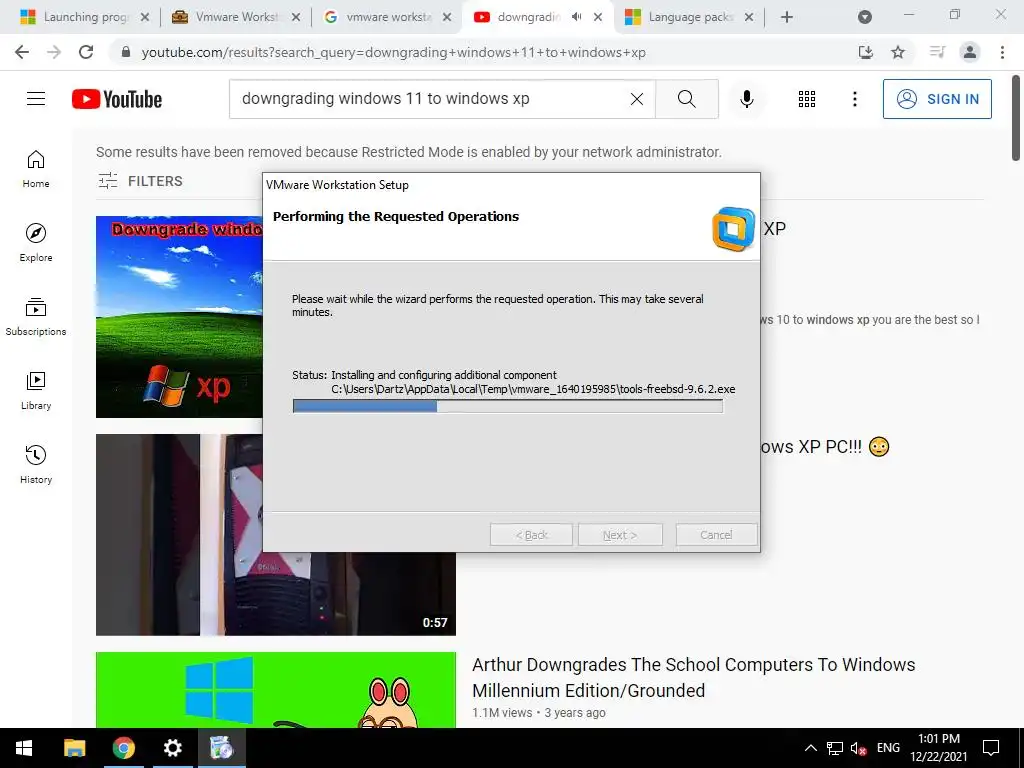Open the muted volume tray icon
1024x768 pixels.
pyautogui.click(x=858, y=748)
